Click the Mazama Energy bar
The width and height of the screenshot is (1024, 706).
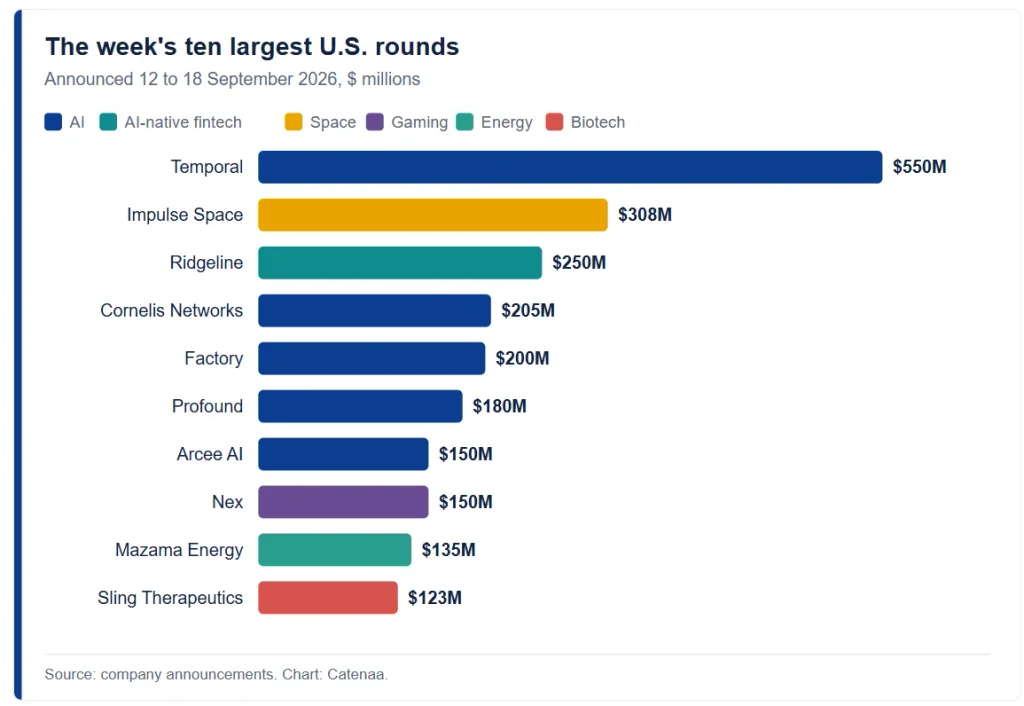pos(334,550)
